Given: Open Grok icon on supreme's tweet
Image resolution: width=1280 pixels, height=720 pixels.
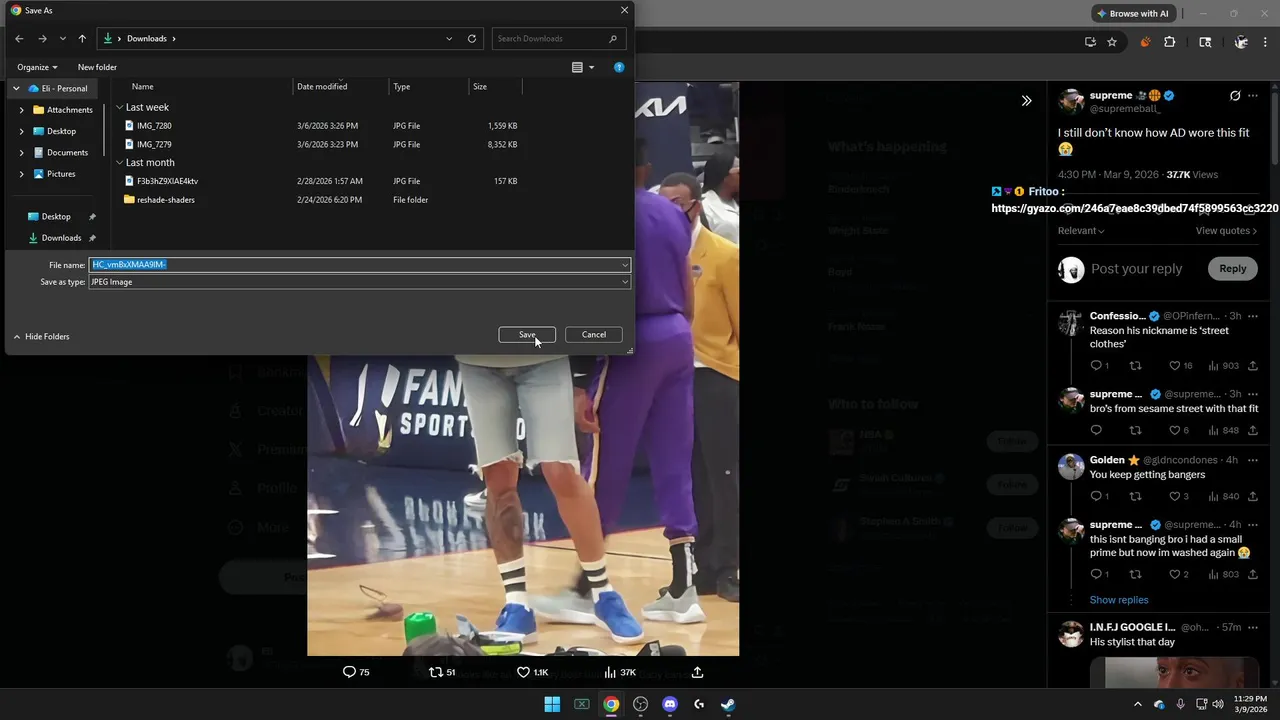Looking at the screenshot, I should click(1235, 96).
